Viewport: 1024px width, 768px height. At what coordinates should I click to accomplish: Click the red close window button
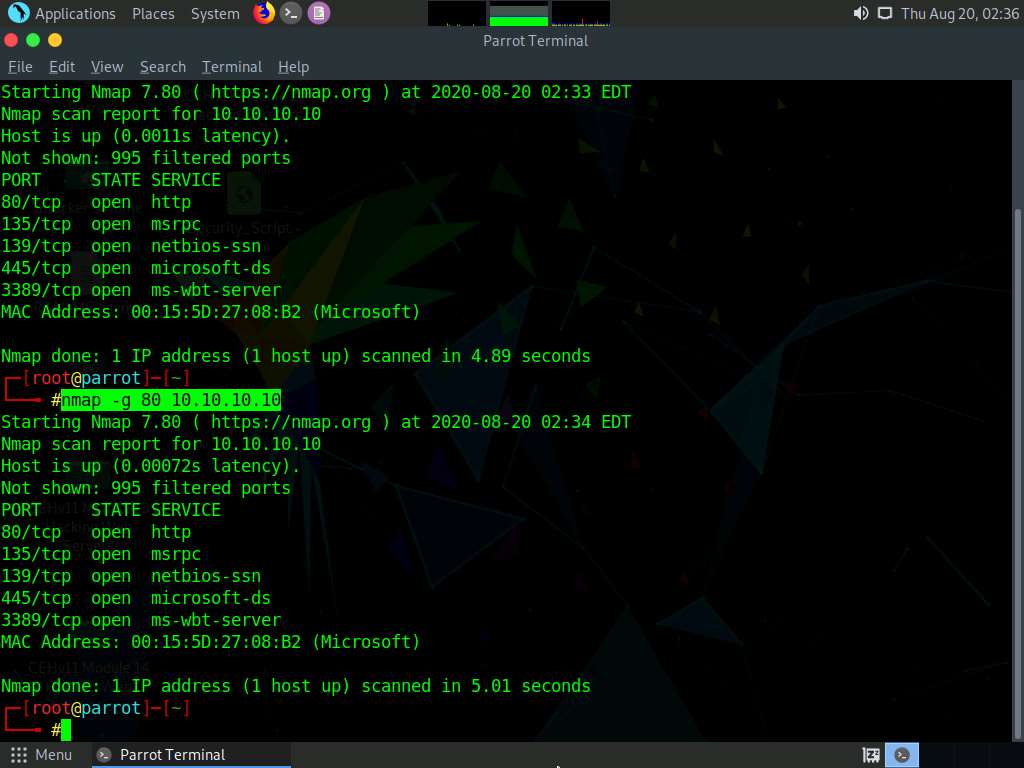(x=10, y=40)
